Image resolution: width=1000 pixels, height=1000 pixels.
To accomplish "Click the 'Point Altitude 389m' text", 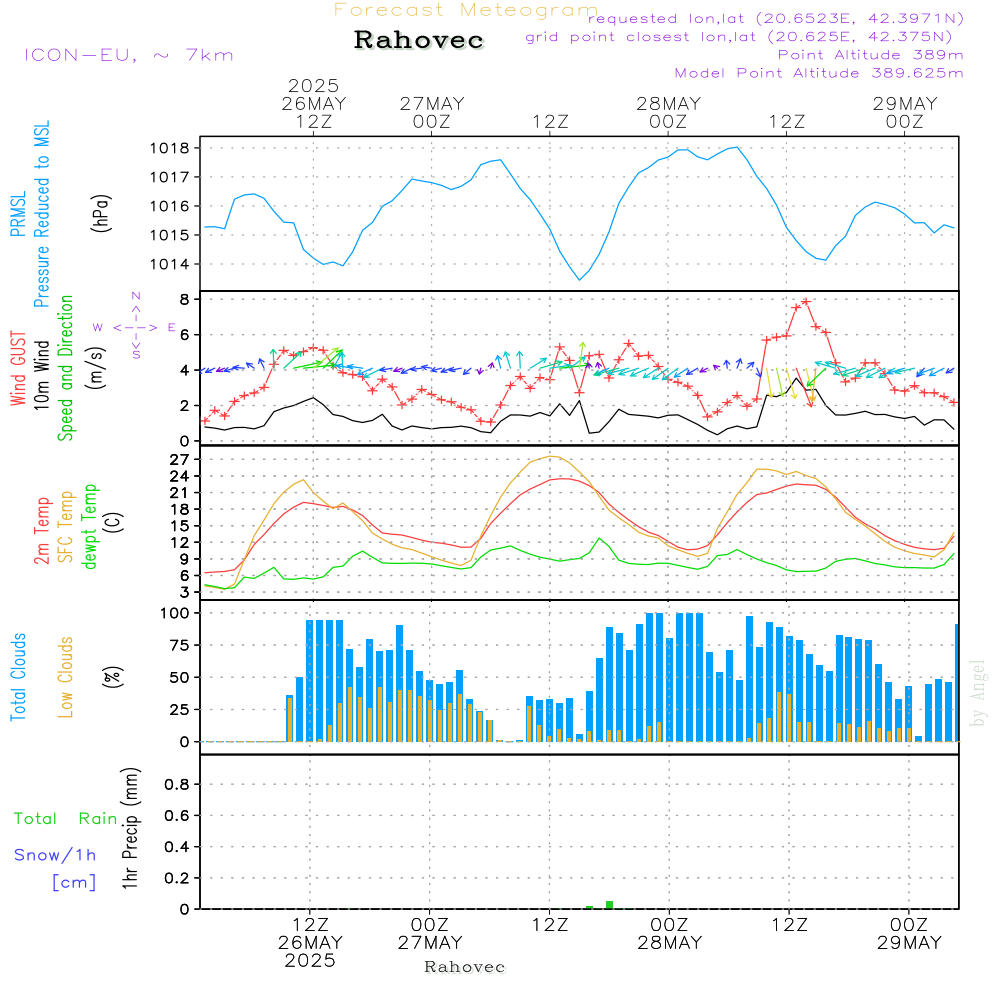I will (871, 55).
